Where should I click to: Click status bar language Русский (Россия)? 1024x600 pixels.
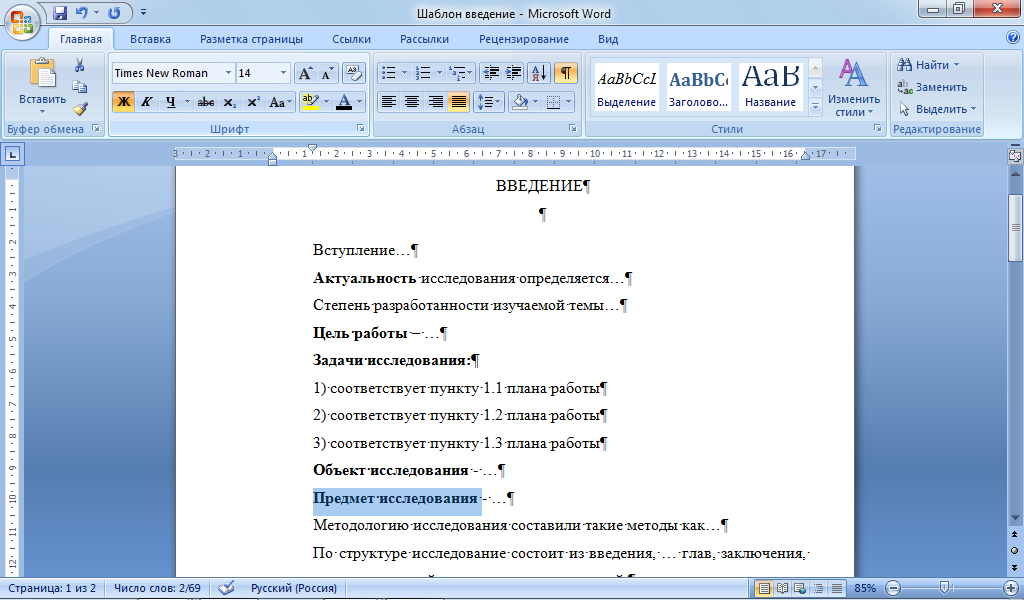(x=294, y=588)
